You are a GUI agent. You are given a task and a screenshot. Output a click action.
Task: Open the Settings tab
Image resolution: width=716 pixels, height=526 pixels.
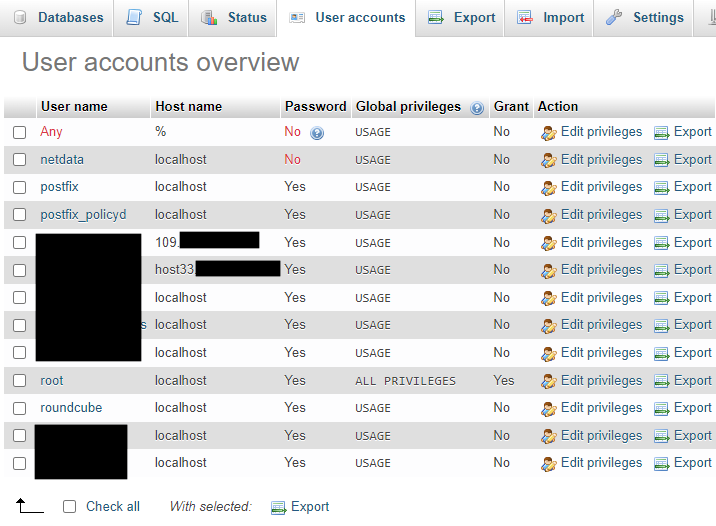(643, 18)
